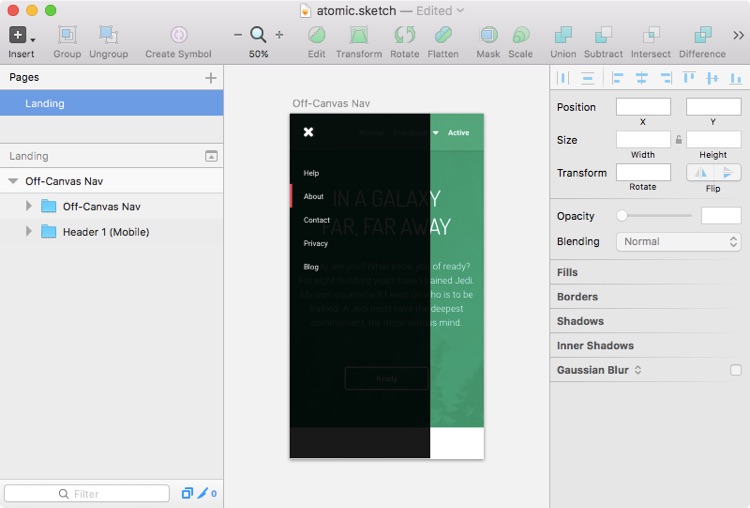The width and height of the screenshot is (750, 508).
Task: Adjust the Opacity slider
Action: pyautogui.click(x=622, y=215)
